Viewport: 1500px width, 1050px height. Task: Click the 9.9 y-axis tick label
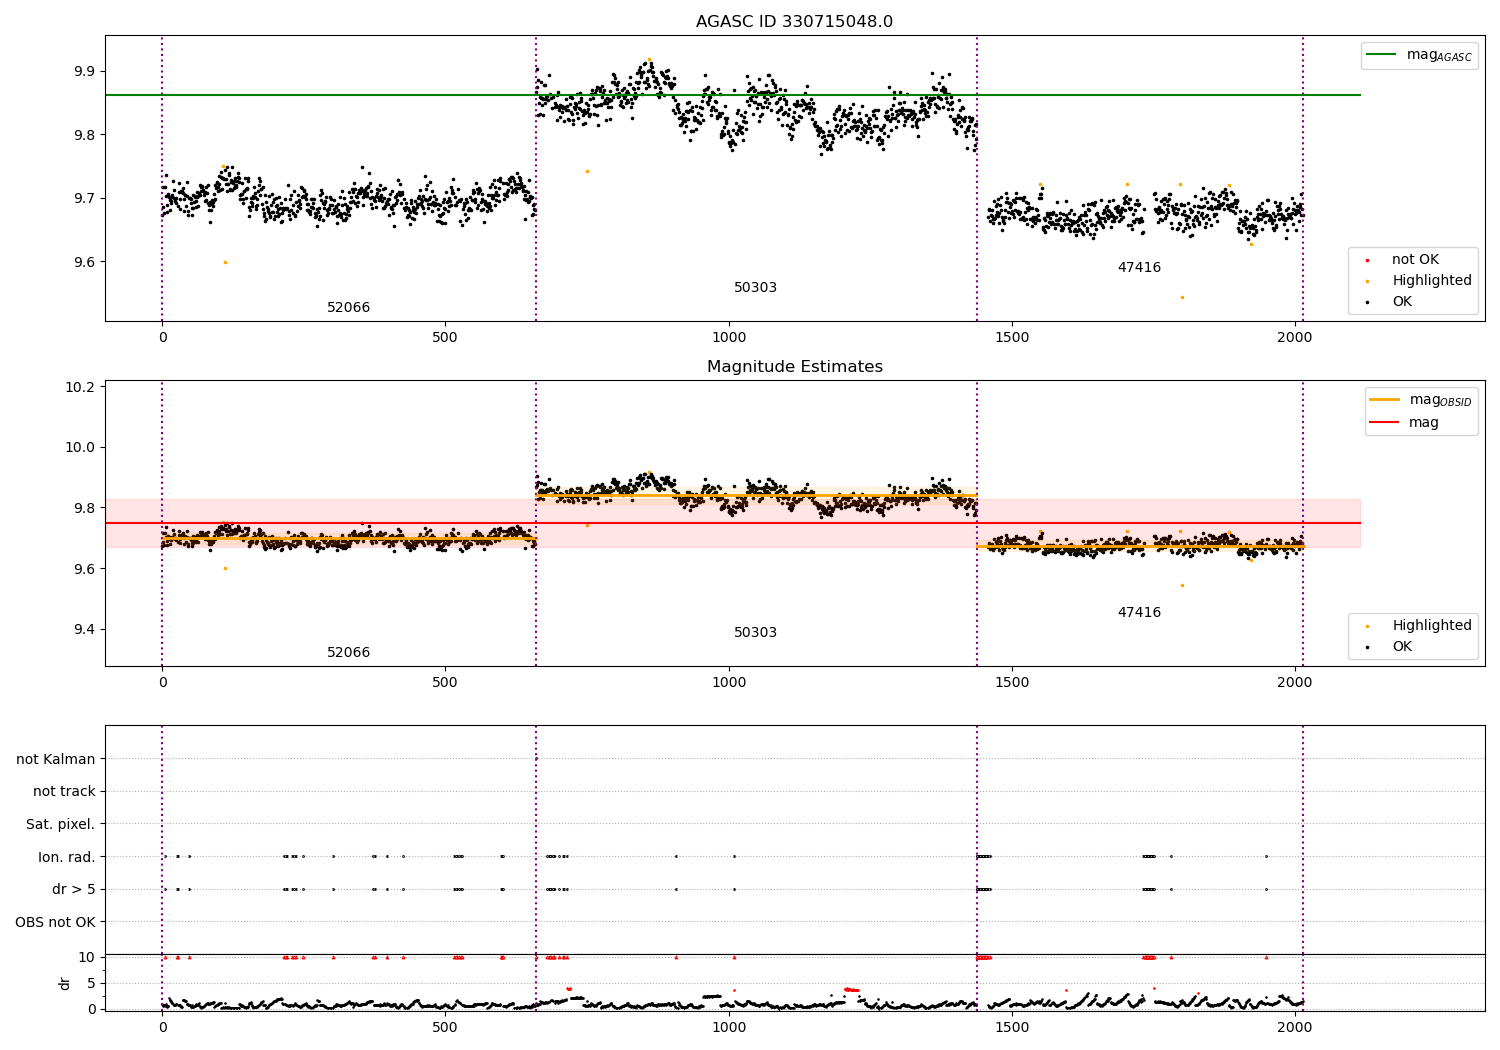(x=84, y=71)
